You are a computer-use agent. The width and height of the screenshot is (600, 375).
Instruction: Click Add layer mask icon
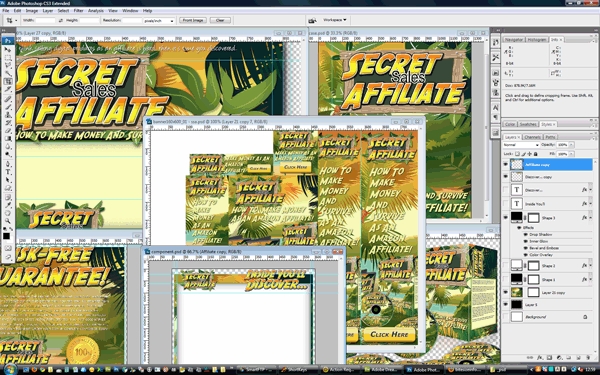coord(549,357)
